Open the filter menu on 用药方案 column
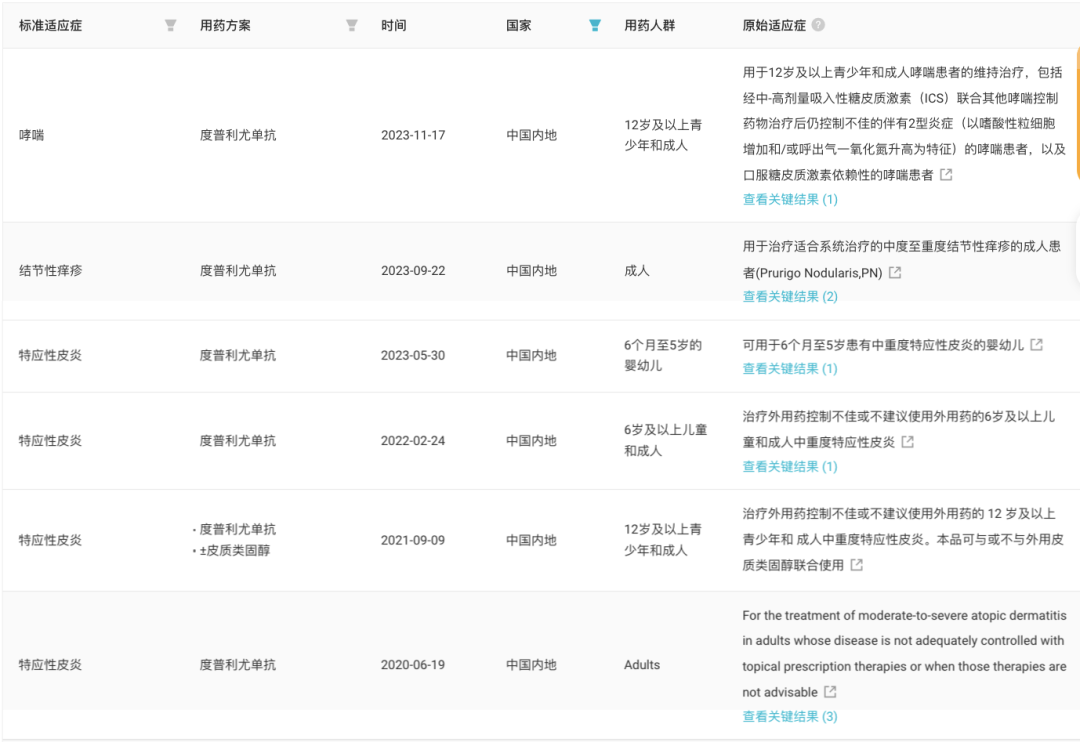The image size is (1080, 742). tap(351, 25)
